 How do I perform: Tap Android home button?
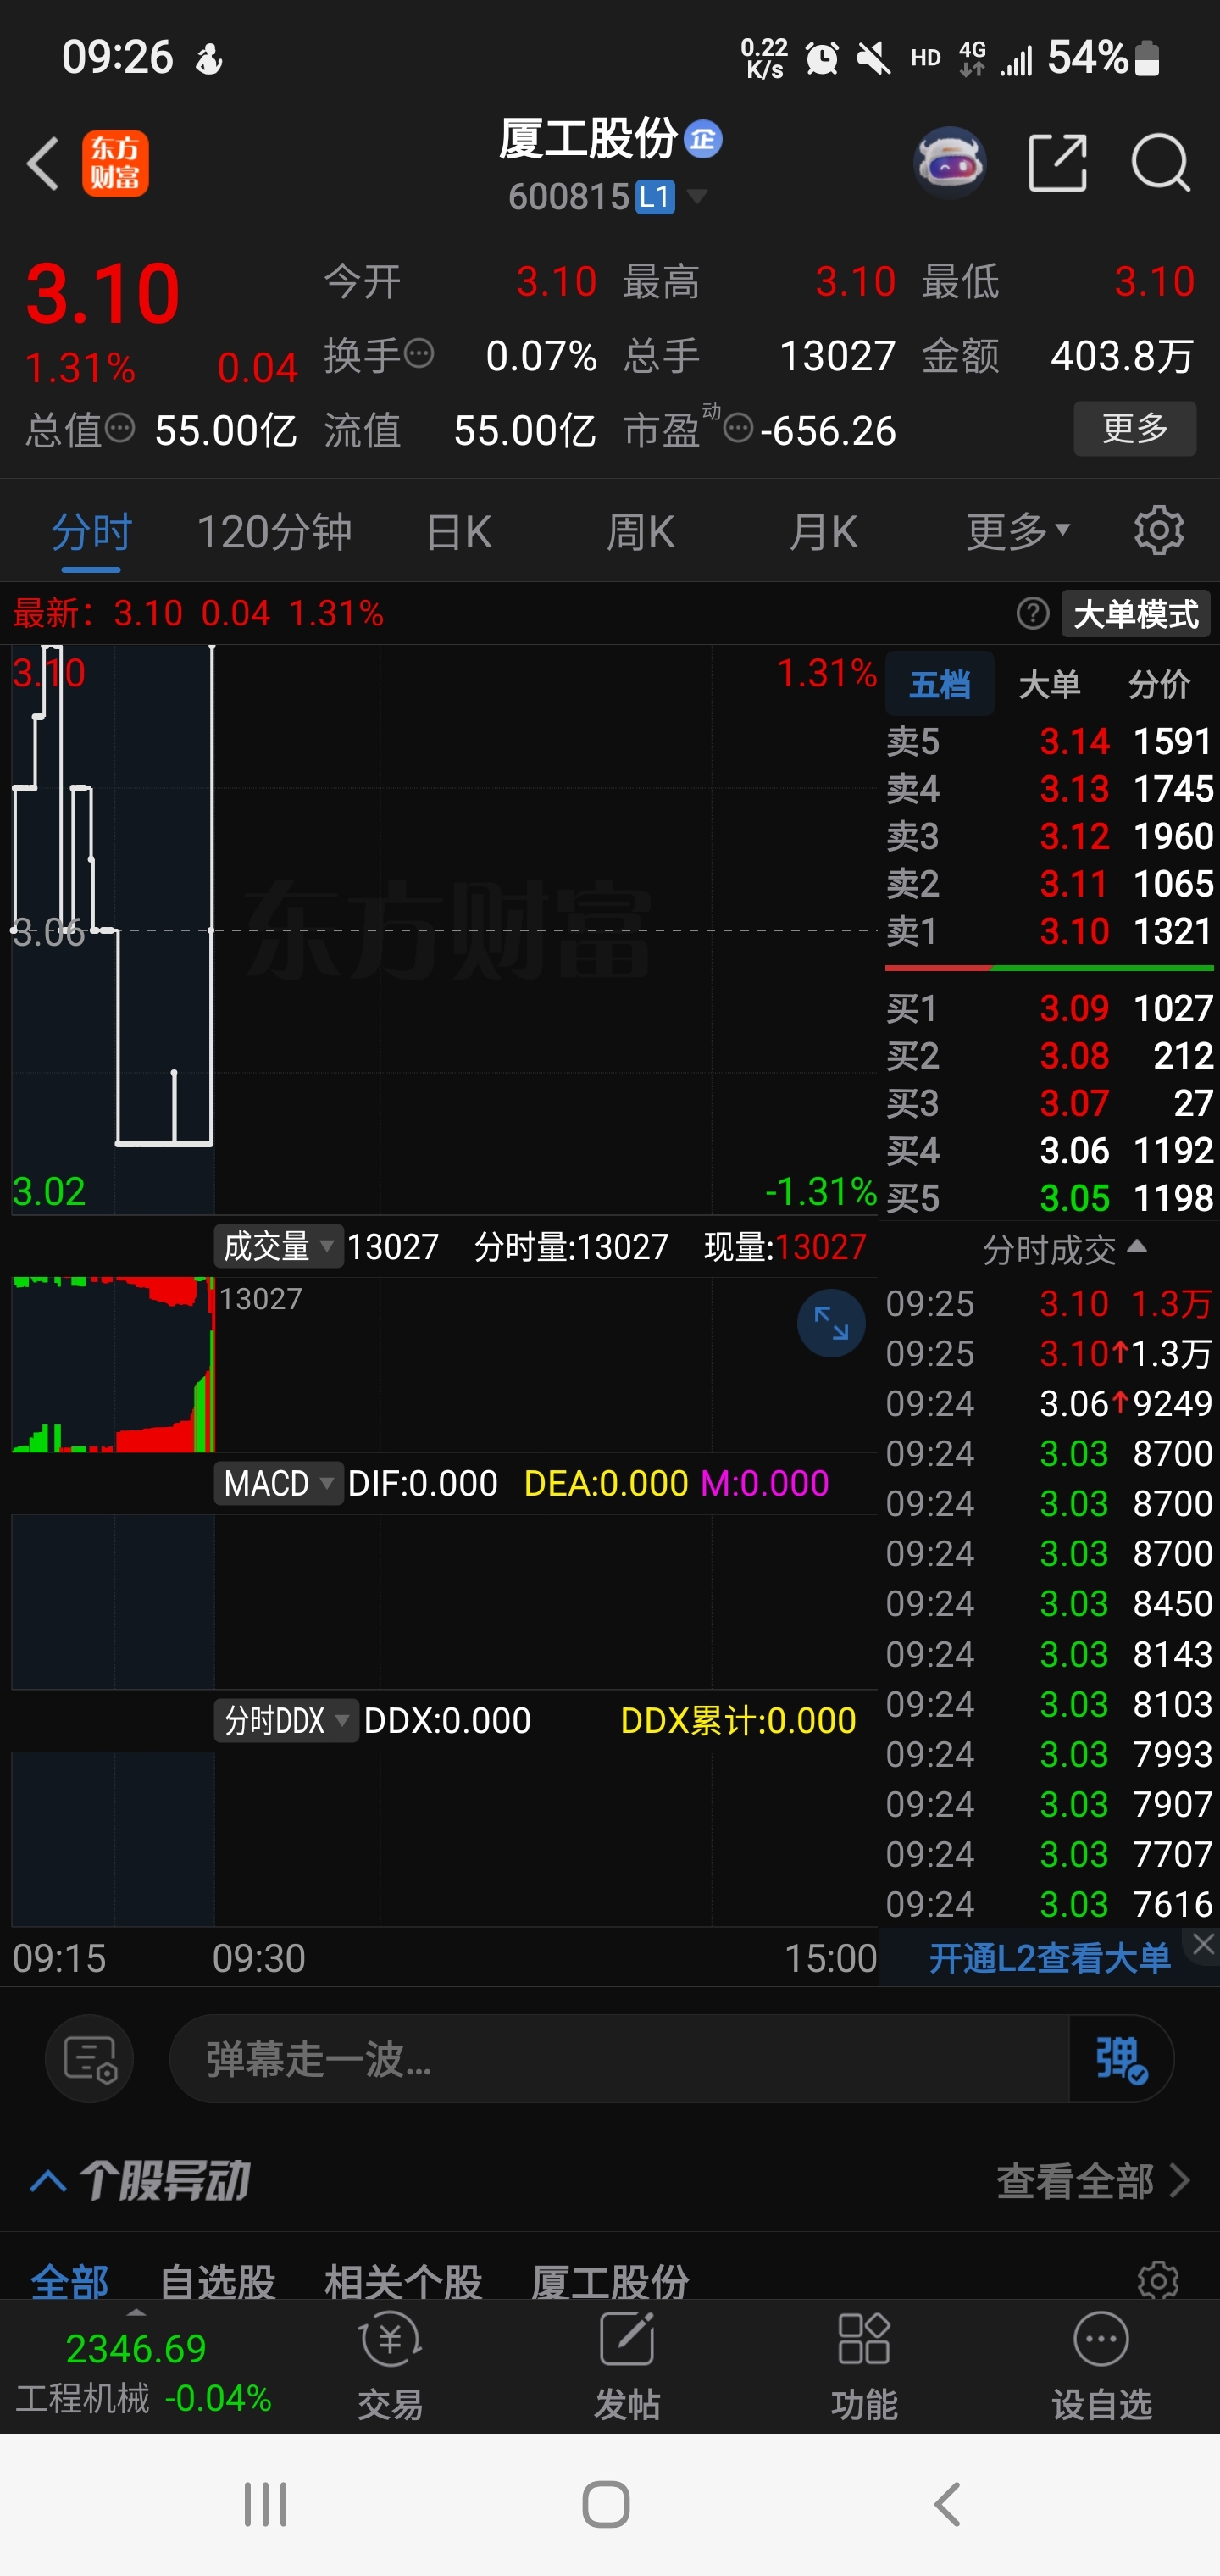pyautogui.click(x=606, y=2504)
